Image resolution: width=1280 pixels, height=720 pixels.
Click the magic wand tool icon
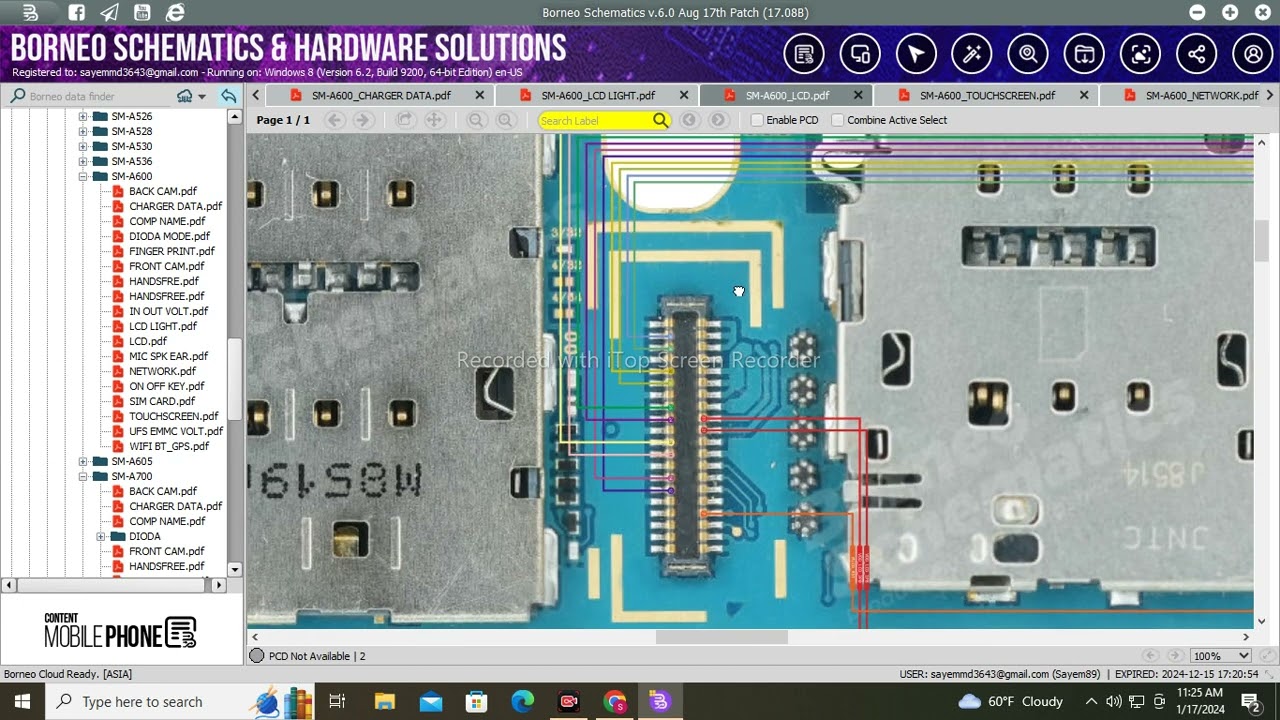[x=972, y=54]
